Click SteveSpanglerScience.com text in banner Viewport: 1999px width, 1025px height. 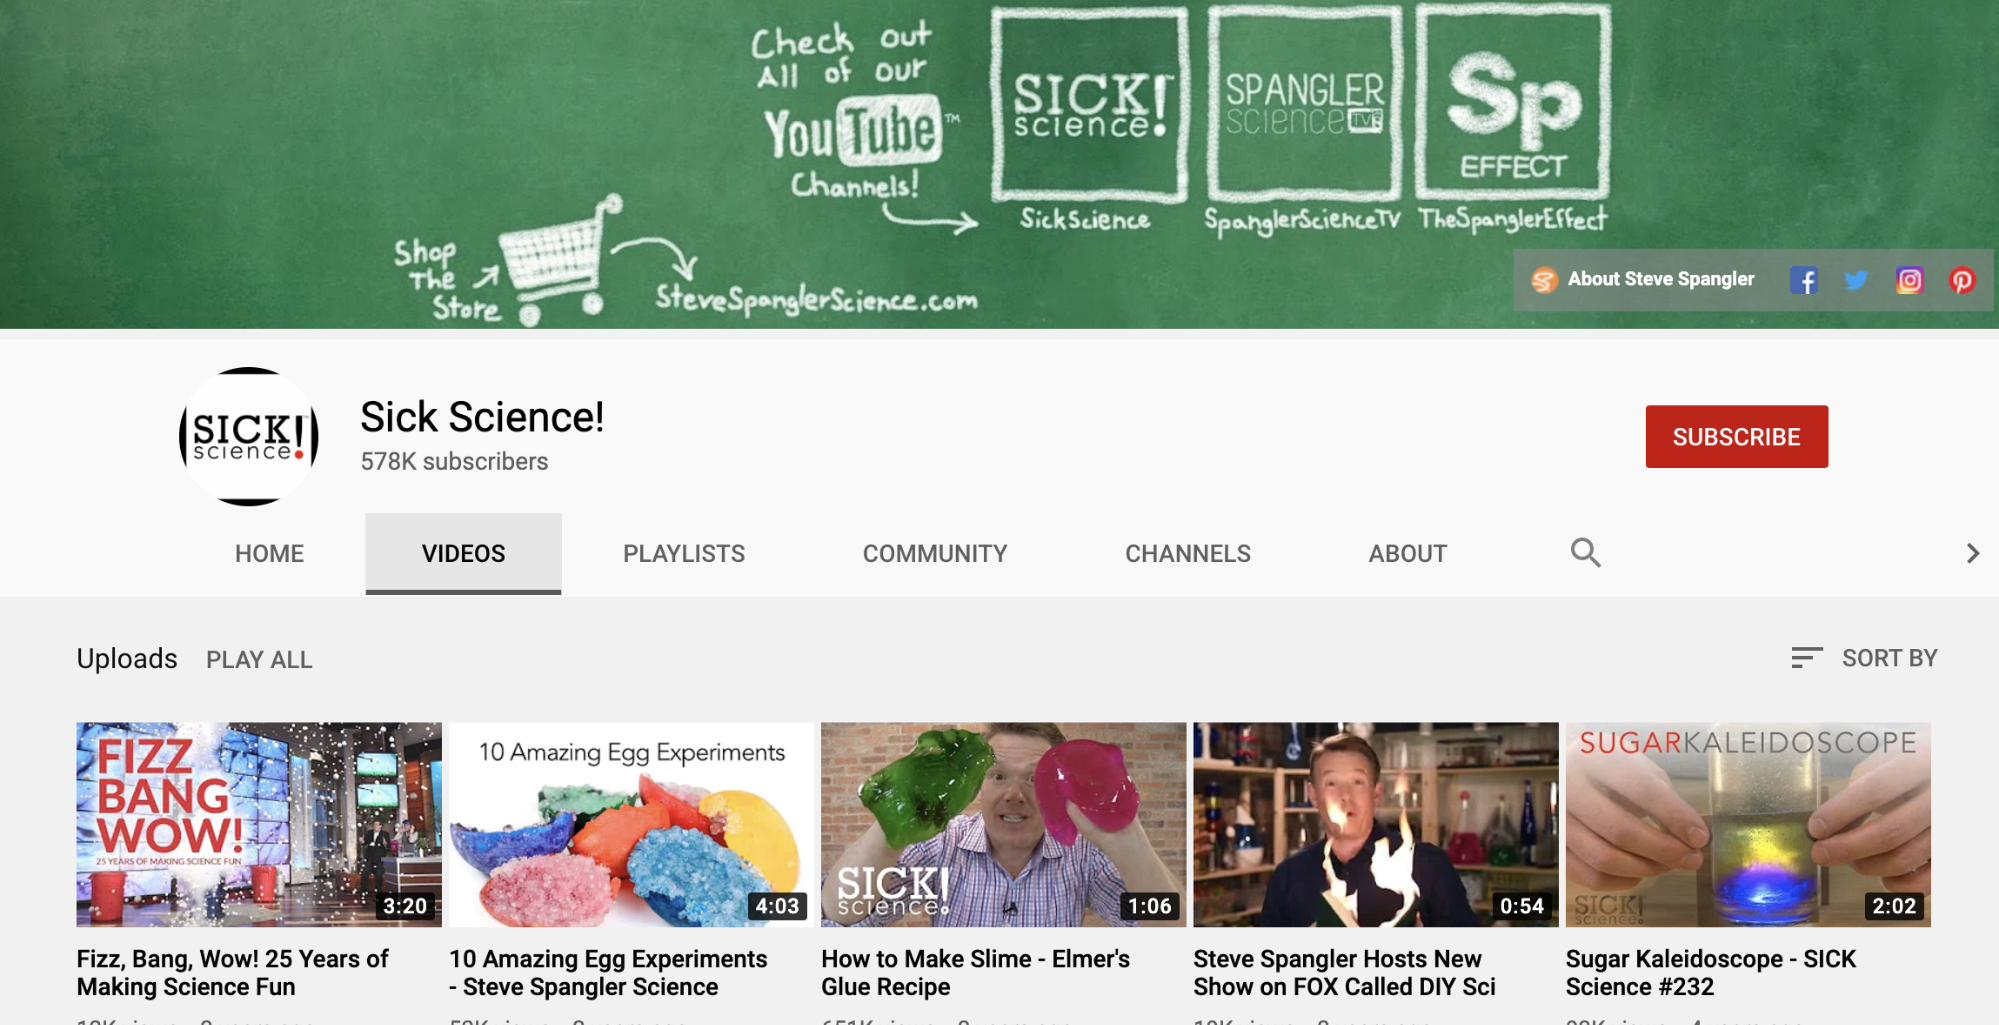[x=816, y=299]
